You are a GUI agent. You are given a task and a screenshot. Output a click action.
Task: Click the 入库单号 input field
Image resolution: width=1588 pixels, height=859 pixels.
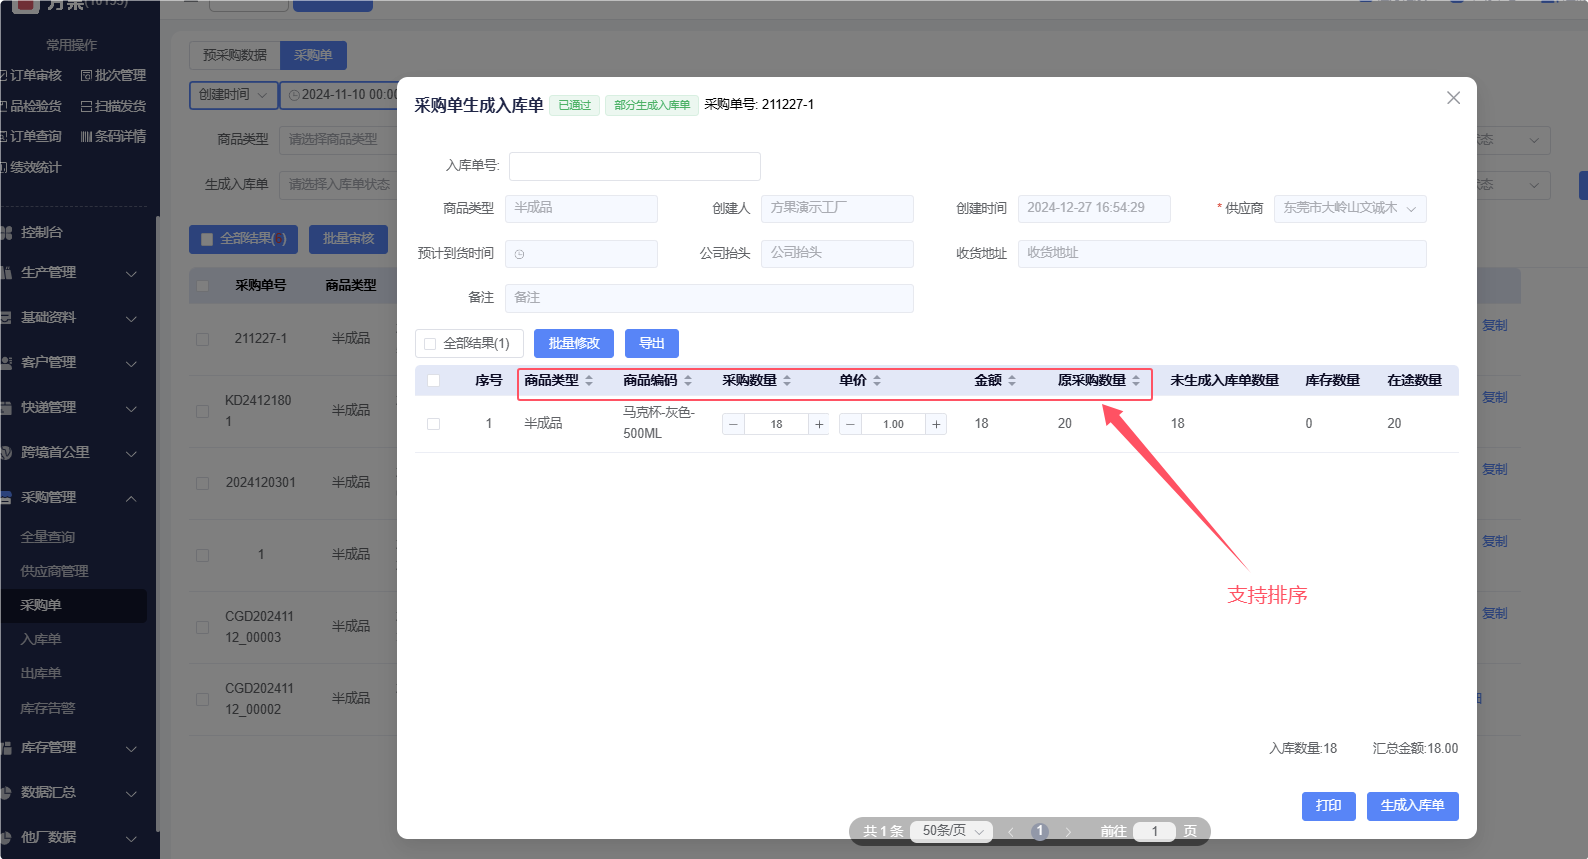pos(634,166)
